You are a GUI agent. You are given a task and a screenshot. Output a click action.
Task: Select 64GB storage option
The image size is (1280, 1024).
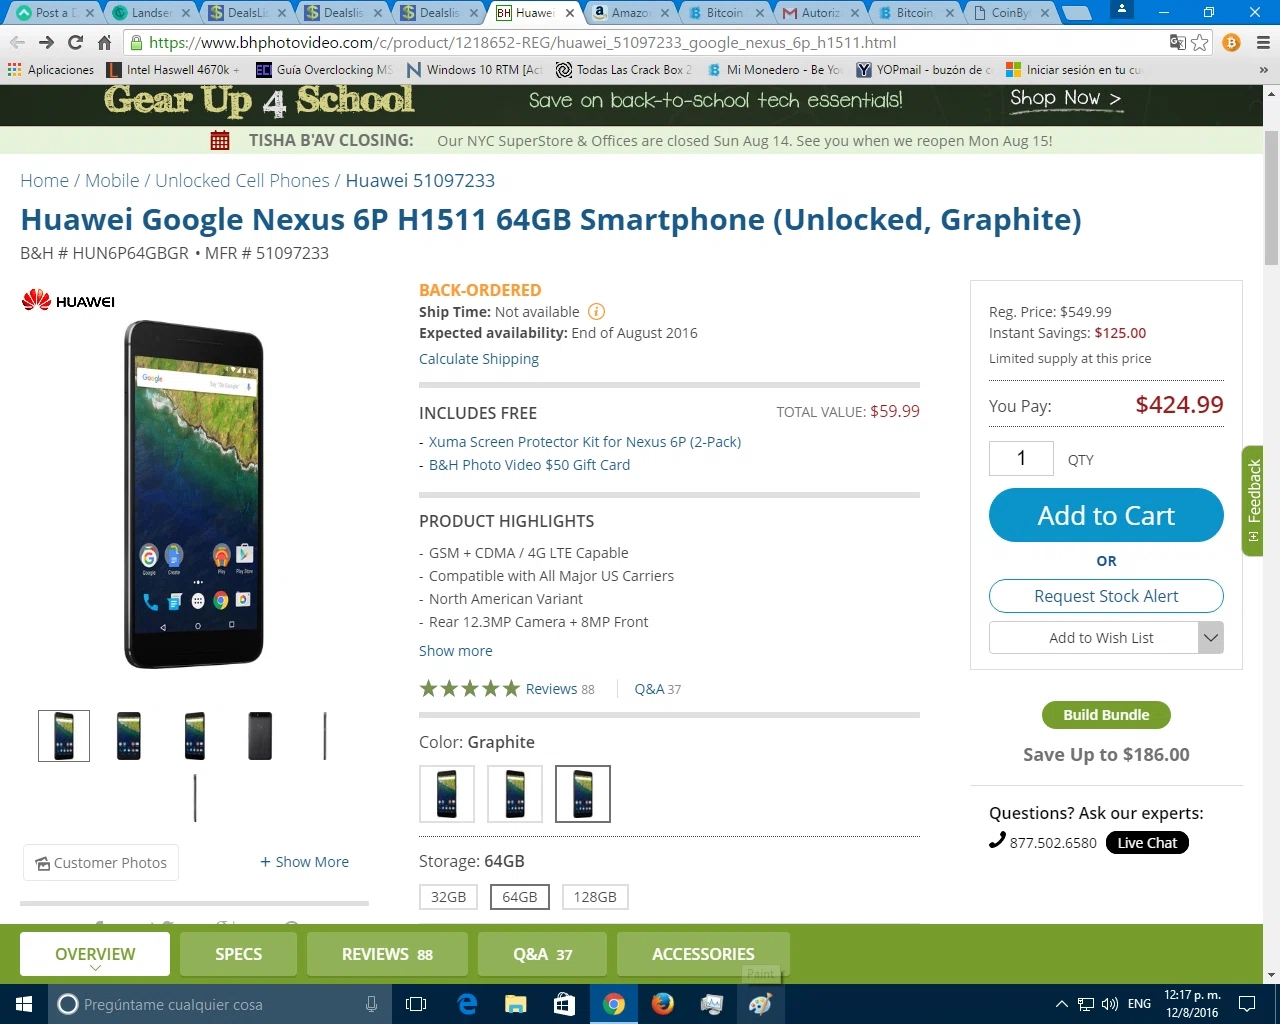click(x=520, y=897)
